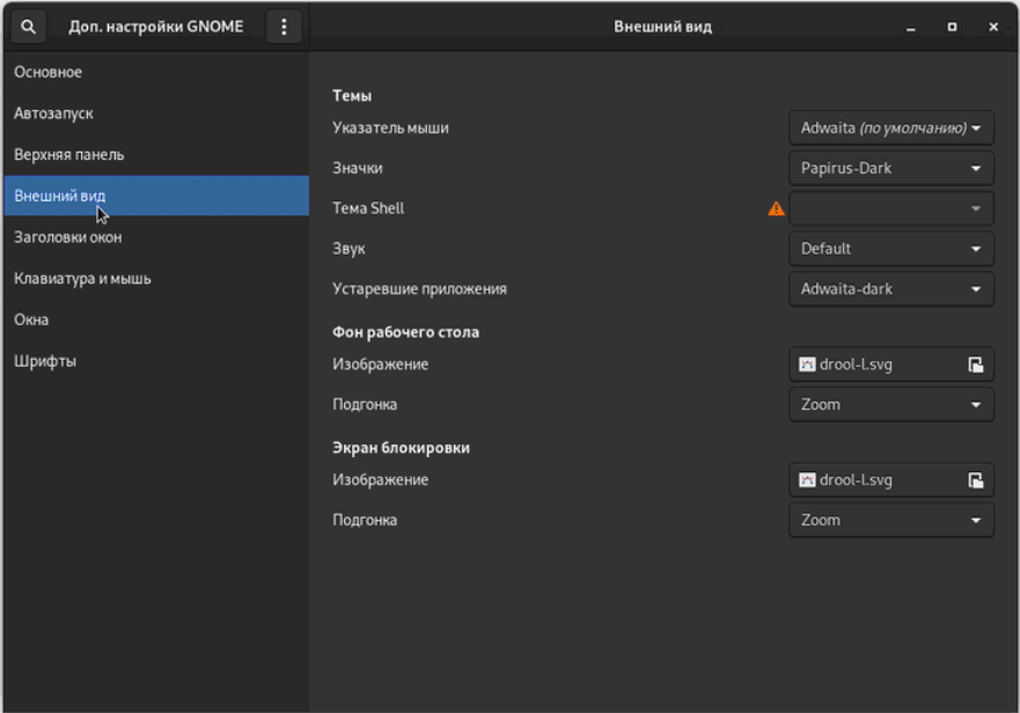Image resolution: width=1020 pixels, height=713 pixels.
Task: Open Подгонка dropdown under Экран блокировки
Action: pyautogui.click(x=890, y=519)
